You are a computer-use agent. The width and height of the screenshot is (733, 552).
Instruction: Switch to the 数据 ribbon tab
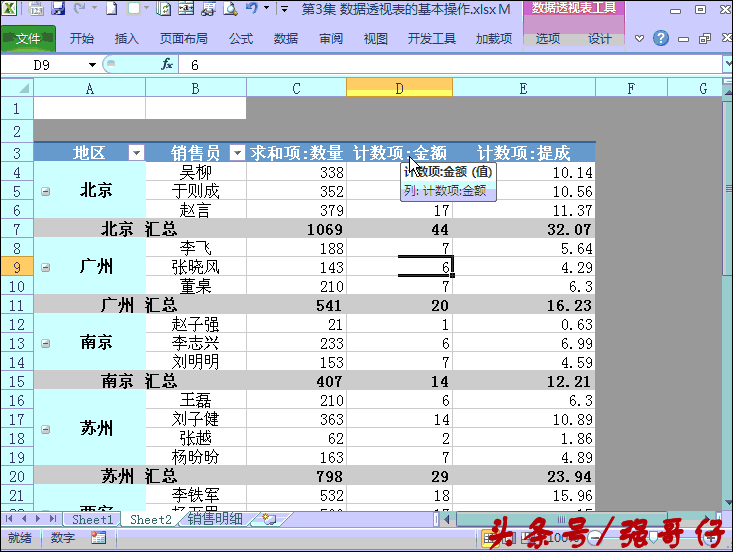pos(286,38)
